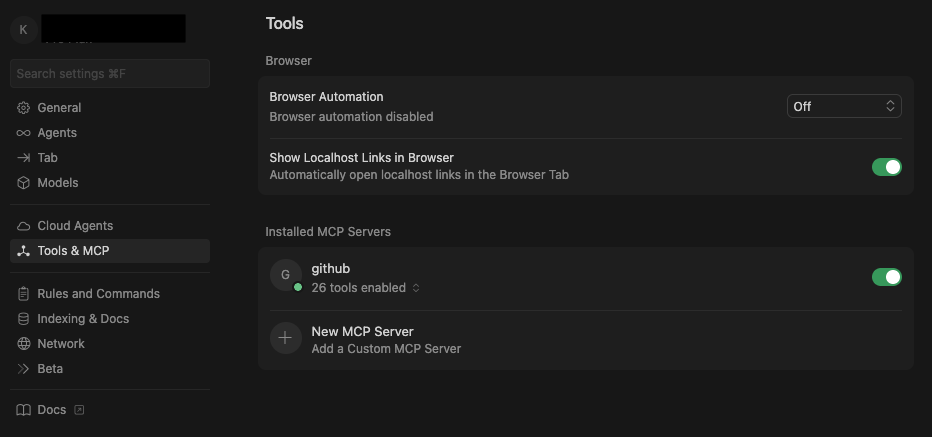Image resolution: width=932 pixels, height=437 pixels.
Task: Click the Cloud Agents cloud icon
Action: (24, 226)
